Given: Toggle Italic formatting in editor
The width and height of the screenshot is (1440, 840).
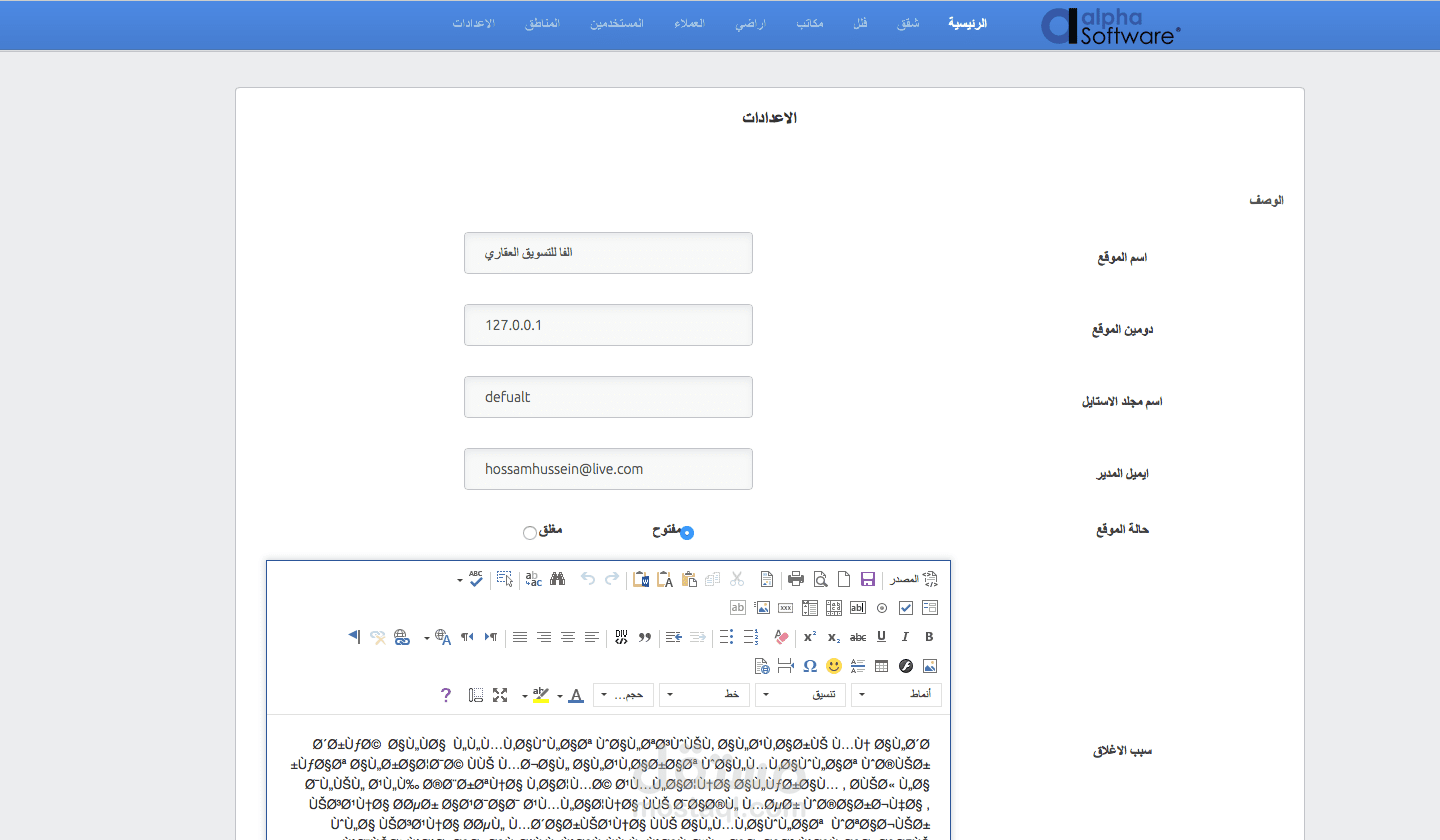Looking at the screenshot, I should (905, 636).
